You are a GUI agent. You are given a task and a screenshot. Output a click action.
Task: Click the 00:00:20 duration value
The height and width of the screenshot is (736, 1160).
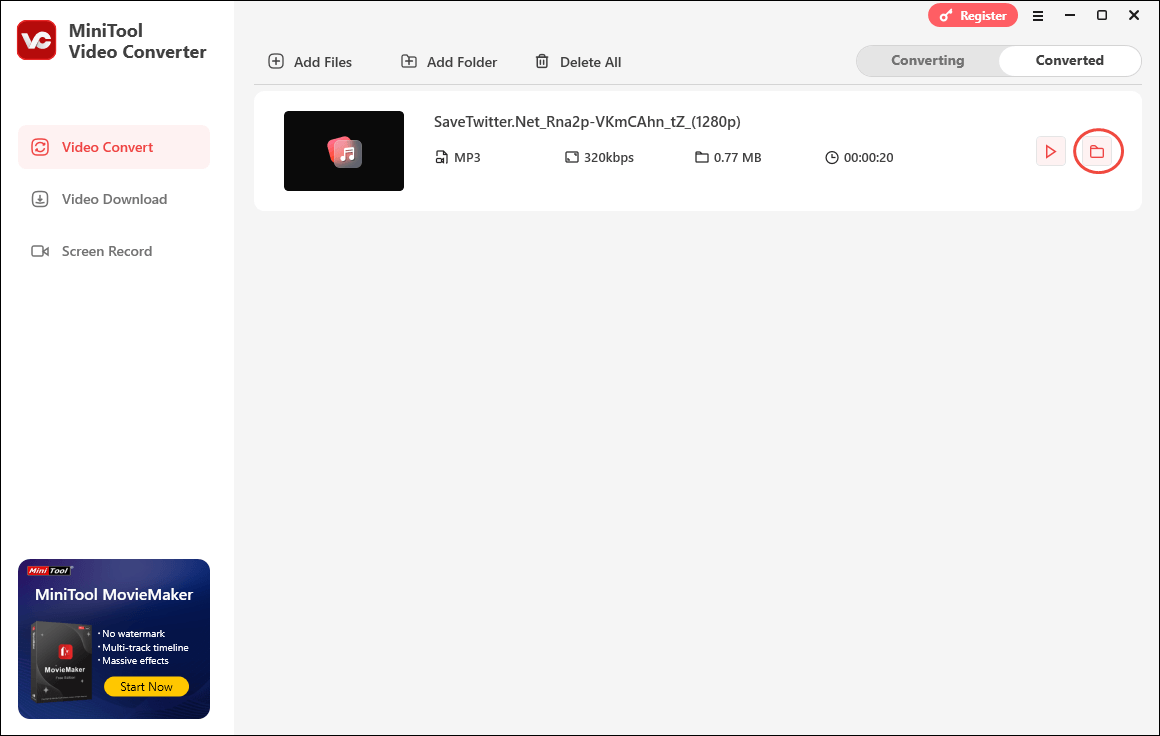pyautogui.click(x=868, y=158)
